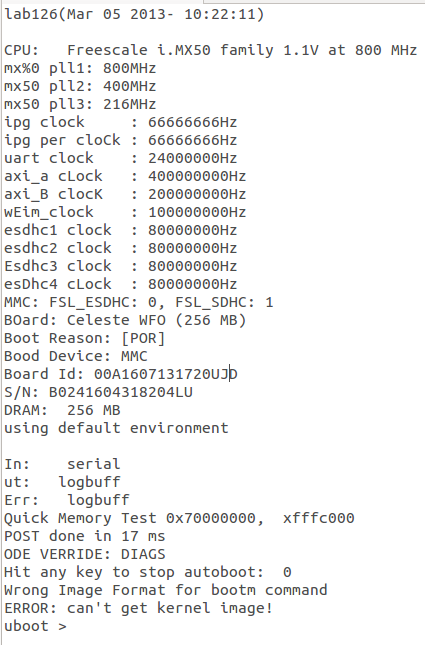Image resolution: width=425 pixels, height=645 pixels.
Task: Click the Wrong Image Format line
Action: (x=166, y=590)
